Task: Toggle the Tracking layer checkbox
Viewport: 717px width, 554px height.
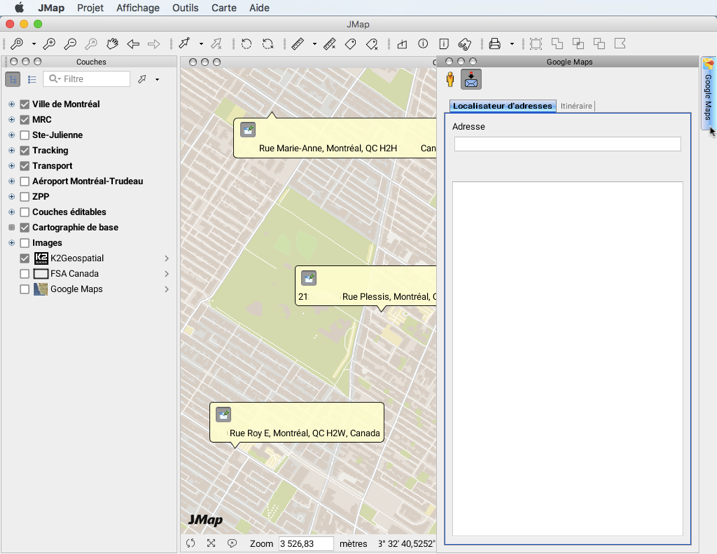Action: tap(25, 150)
